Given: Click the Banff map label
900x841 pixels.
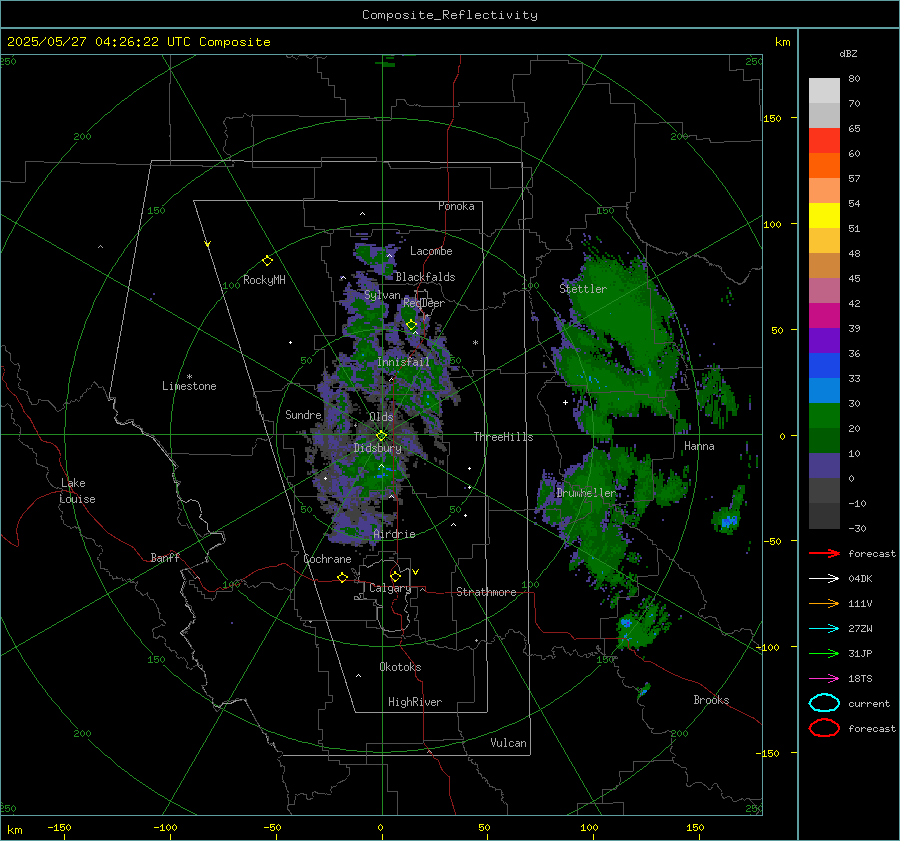Looking at the screenshot, I should [165, 558].
